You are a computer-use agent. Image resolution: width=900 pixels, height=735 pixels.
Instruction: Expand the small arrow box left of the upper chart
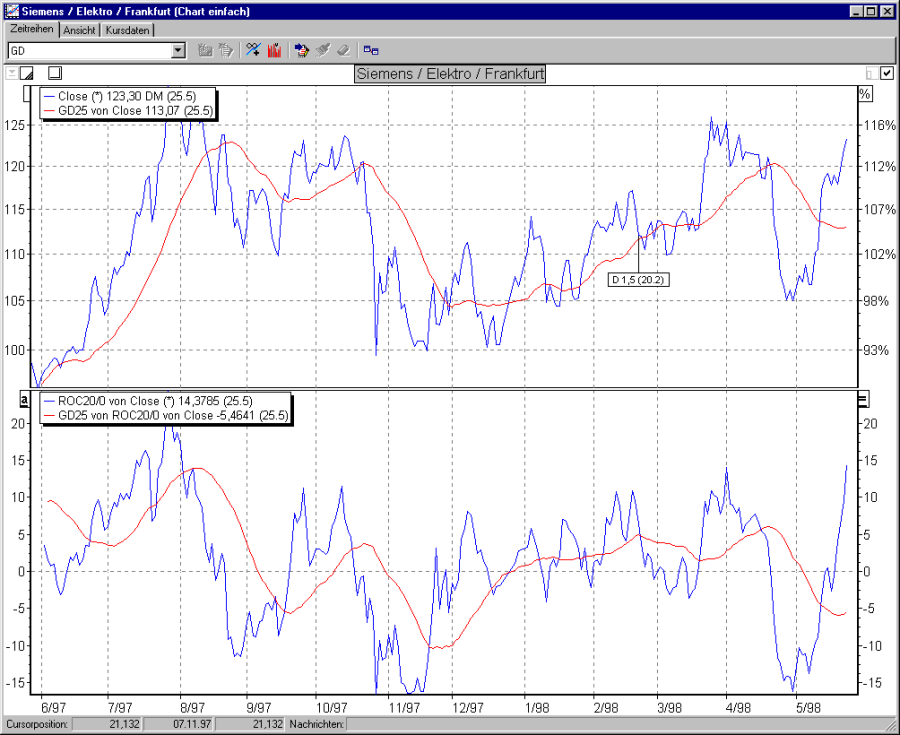(13, 72)
